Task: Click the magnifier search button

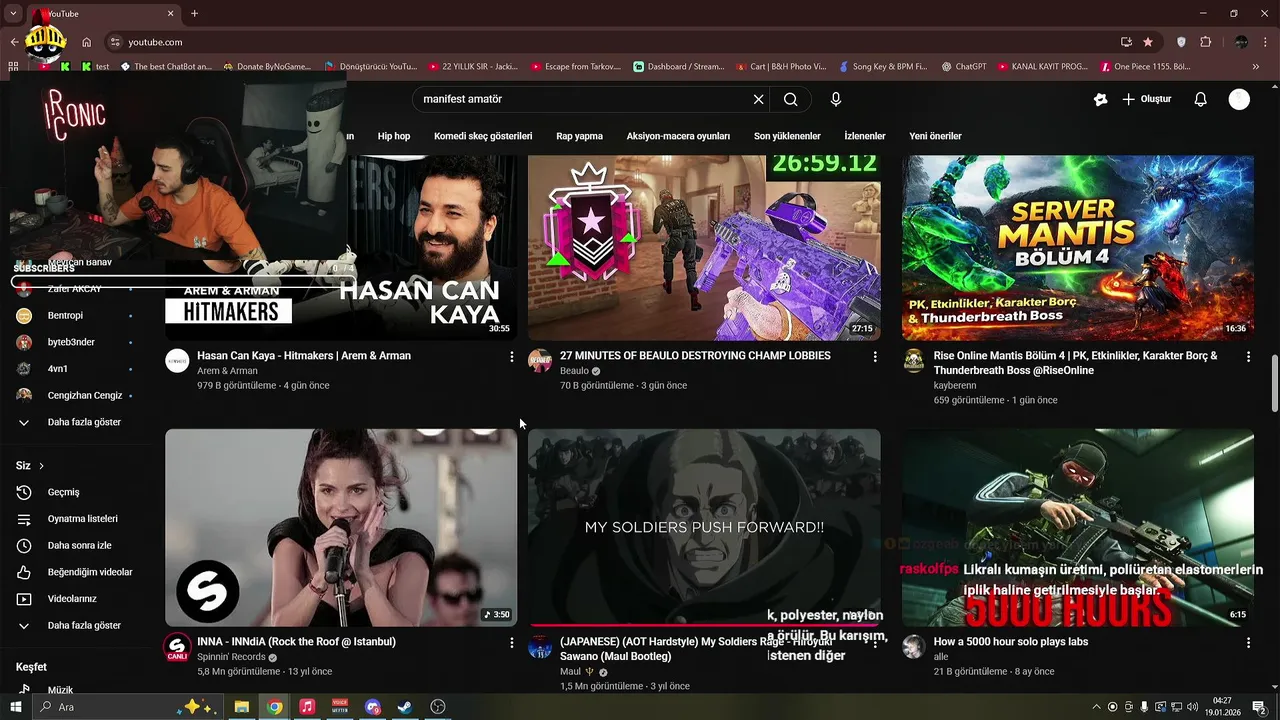Action: [x=790, y=99]
